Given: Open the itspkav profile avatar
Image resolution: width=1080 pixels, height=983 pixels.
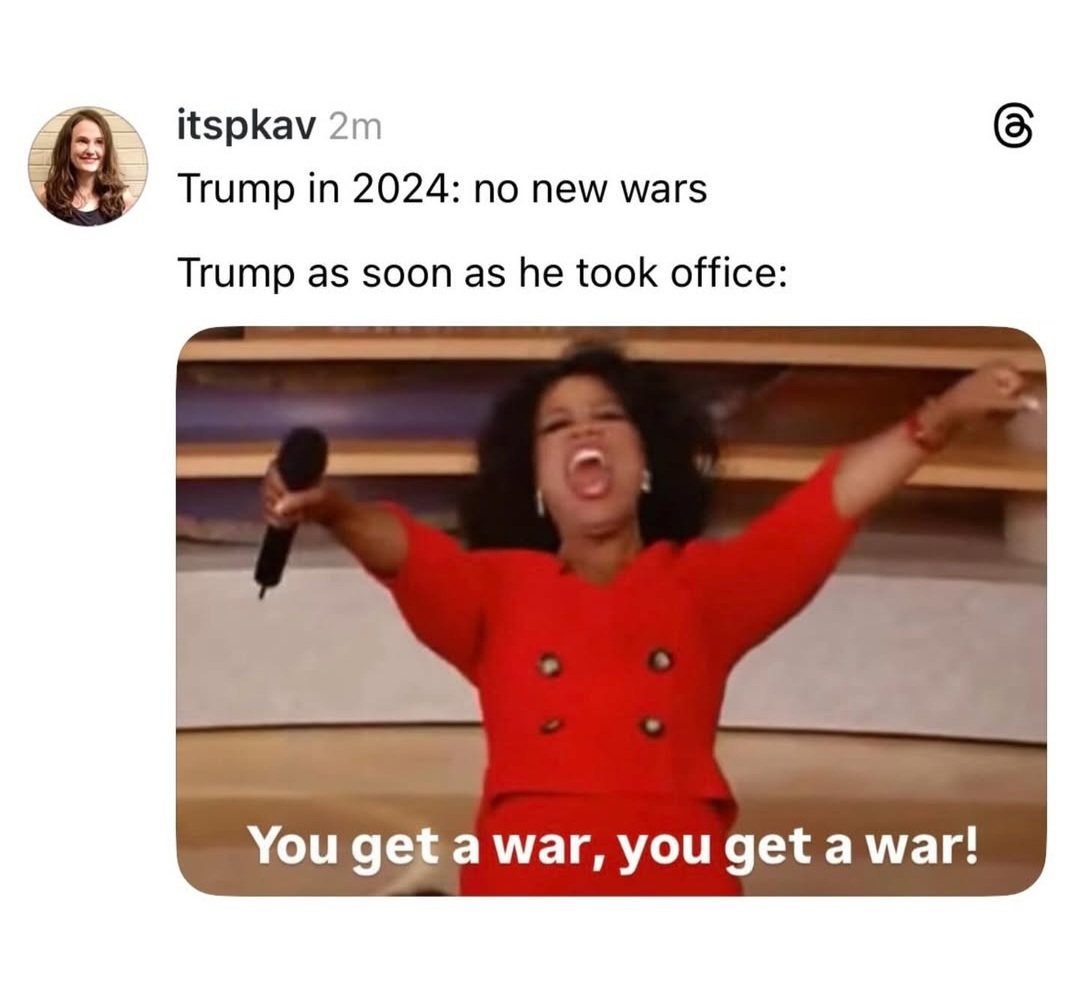Looking at the screenshot, I should click(87, 166).
